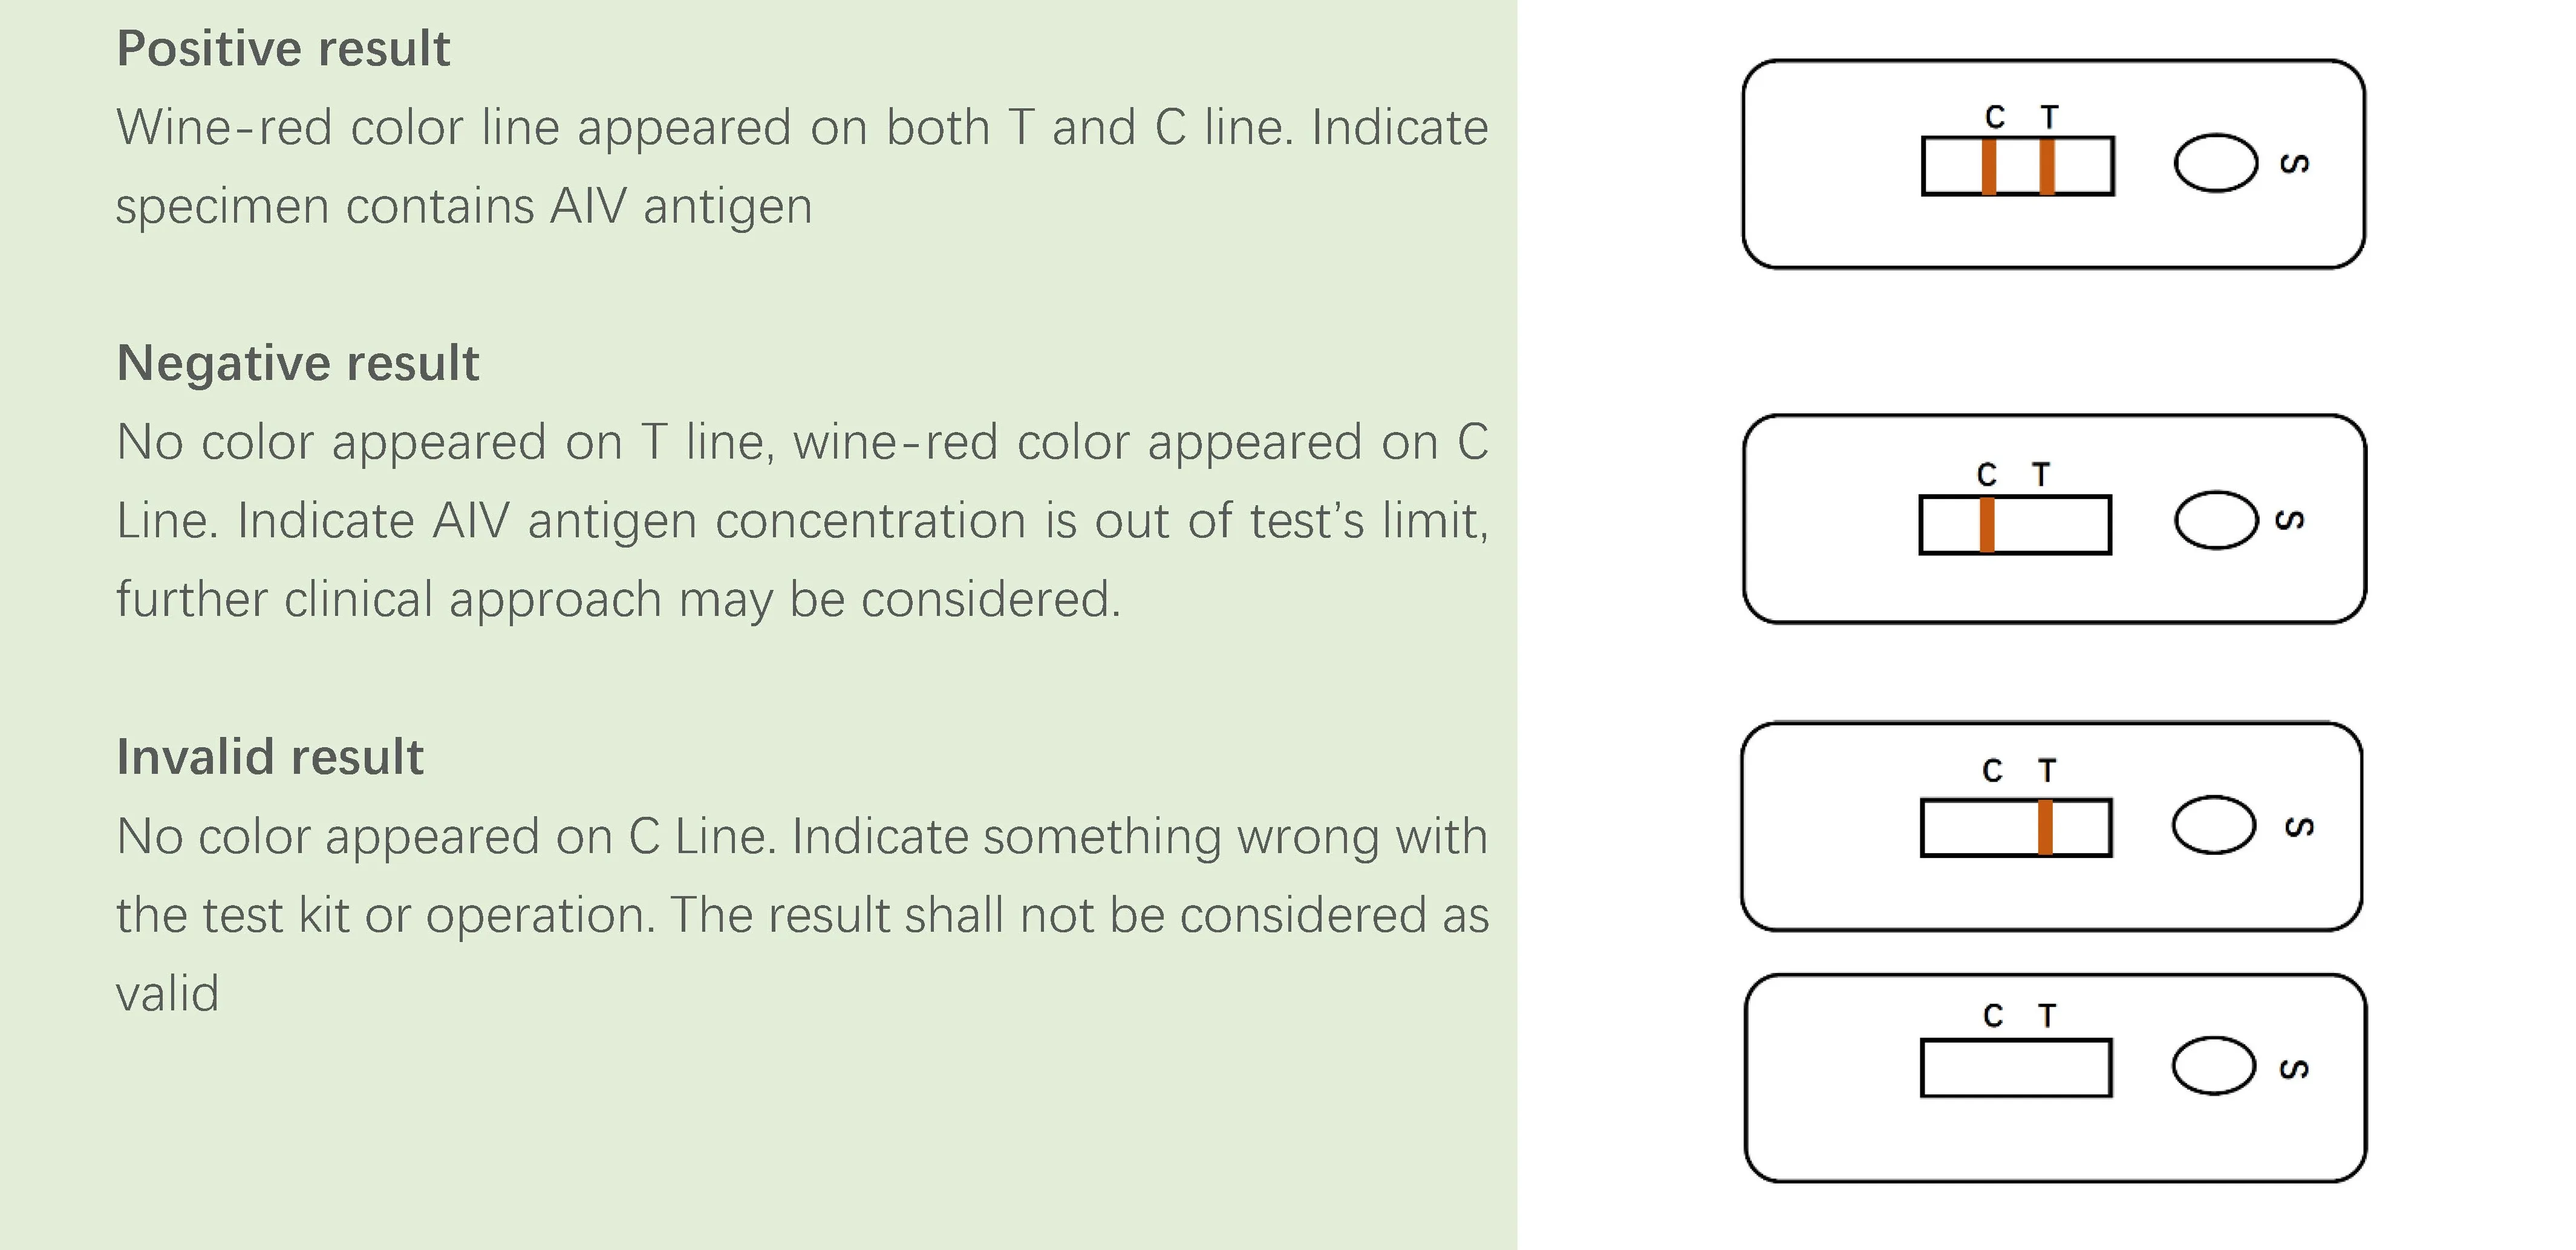Click the orange C line on the positive cassette

(1989, 166)
